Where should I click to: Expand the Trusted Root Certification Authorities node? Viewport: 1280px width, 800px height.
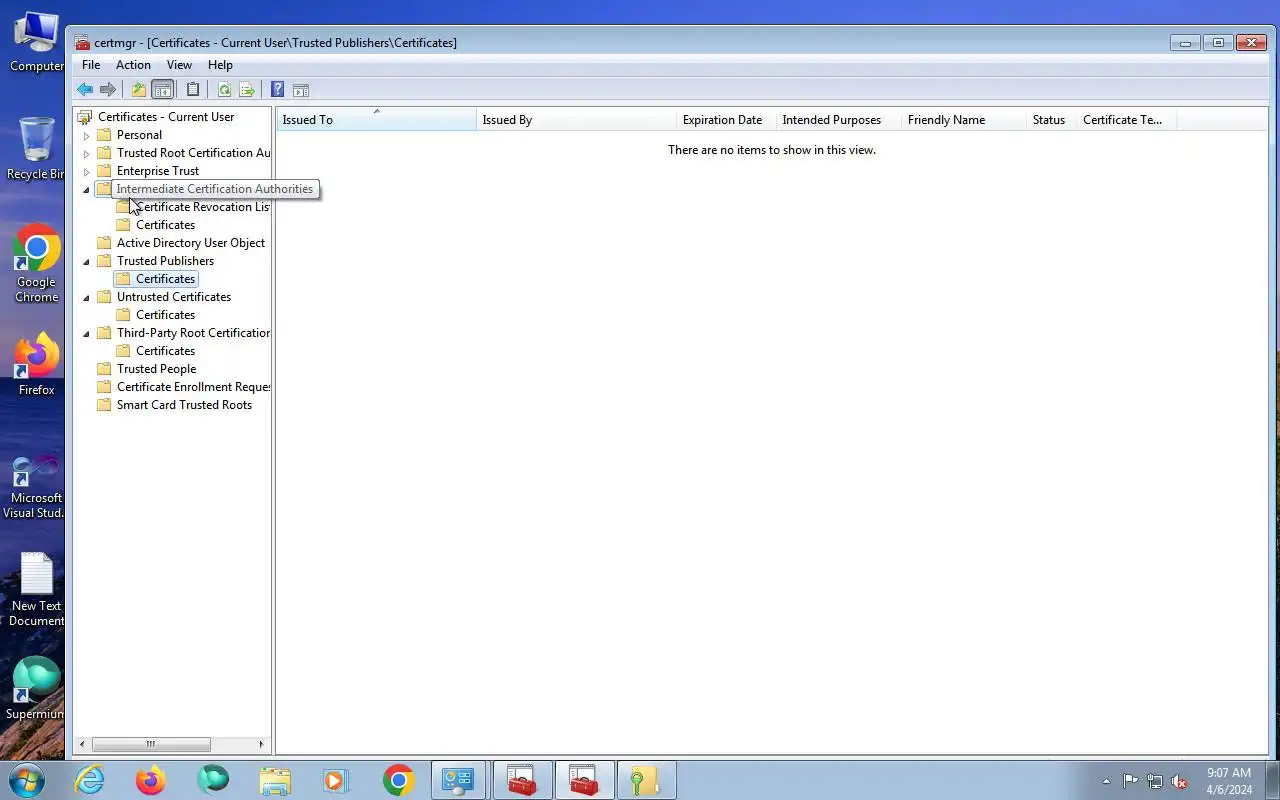(86, 153)
